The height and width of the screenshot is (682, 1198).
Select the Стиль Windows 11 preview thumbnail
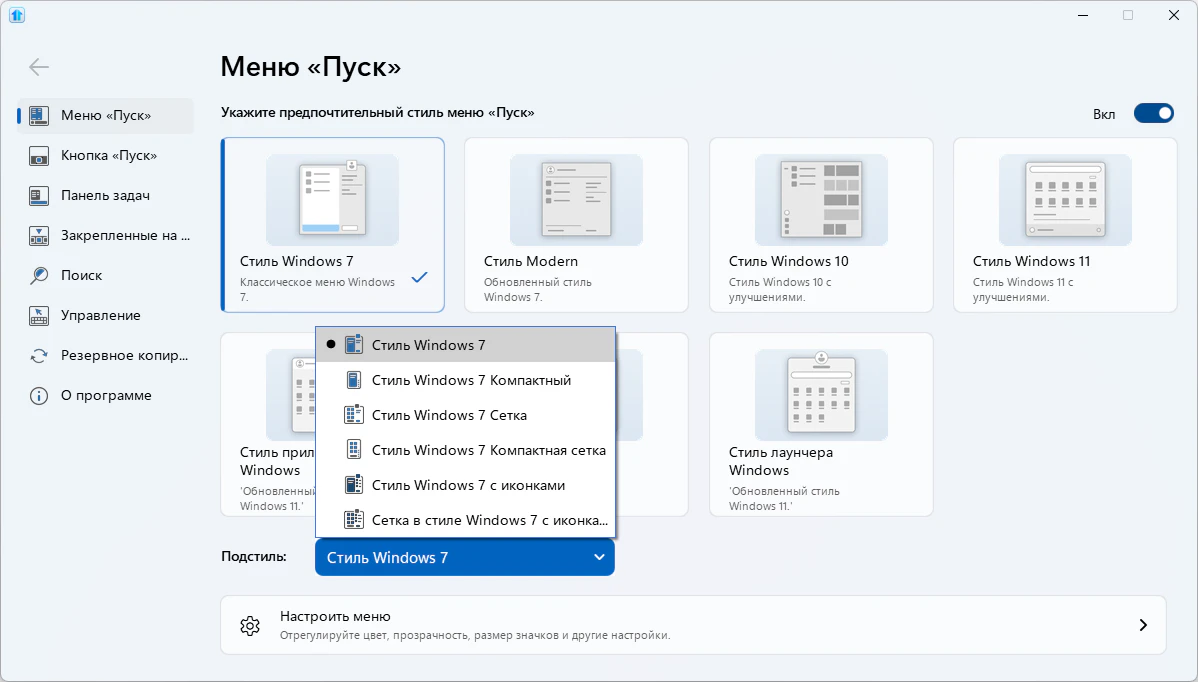tap(1065, 199)
